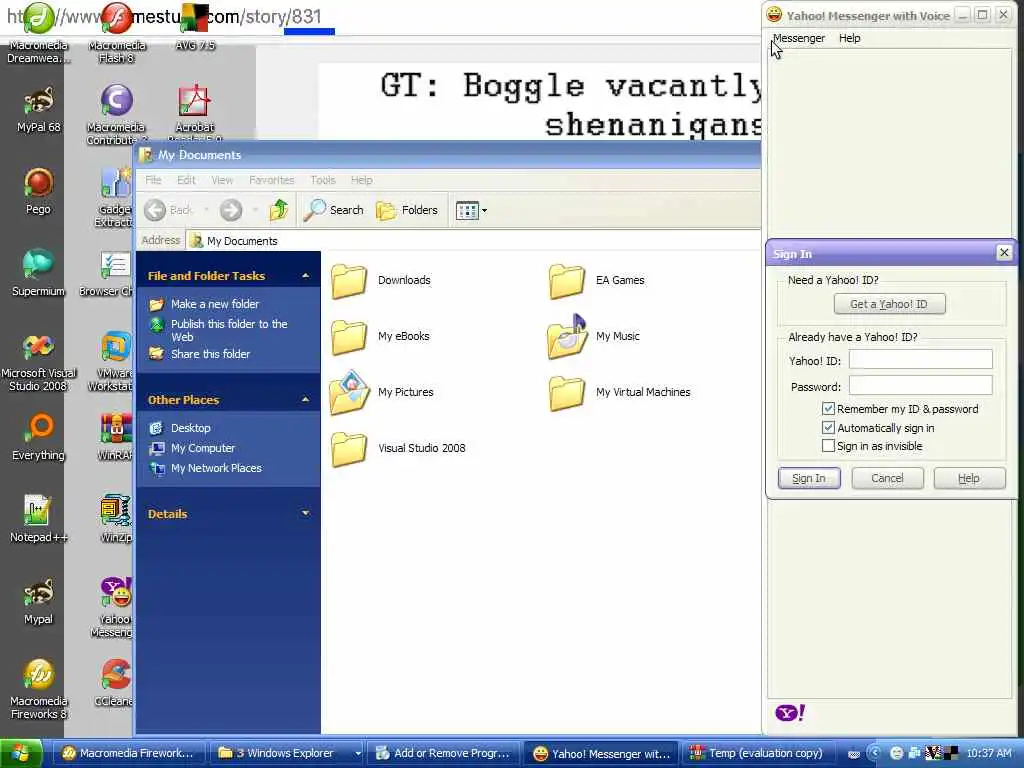Image resolution: width=1024 pixels, height=768 pixels.
Task: Expand the Details section
Action: (x=305, y=513)
